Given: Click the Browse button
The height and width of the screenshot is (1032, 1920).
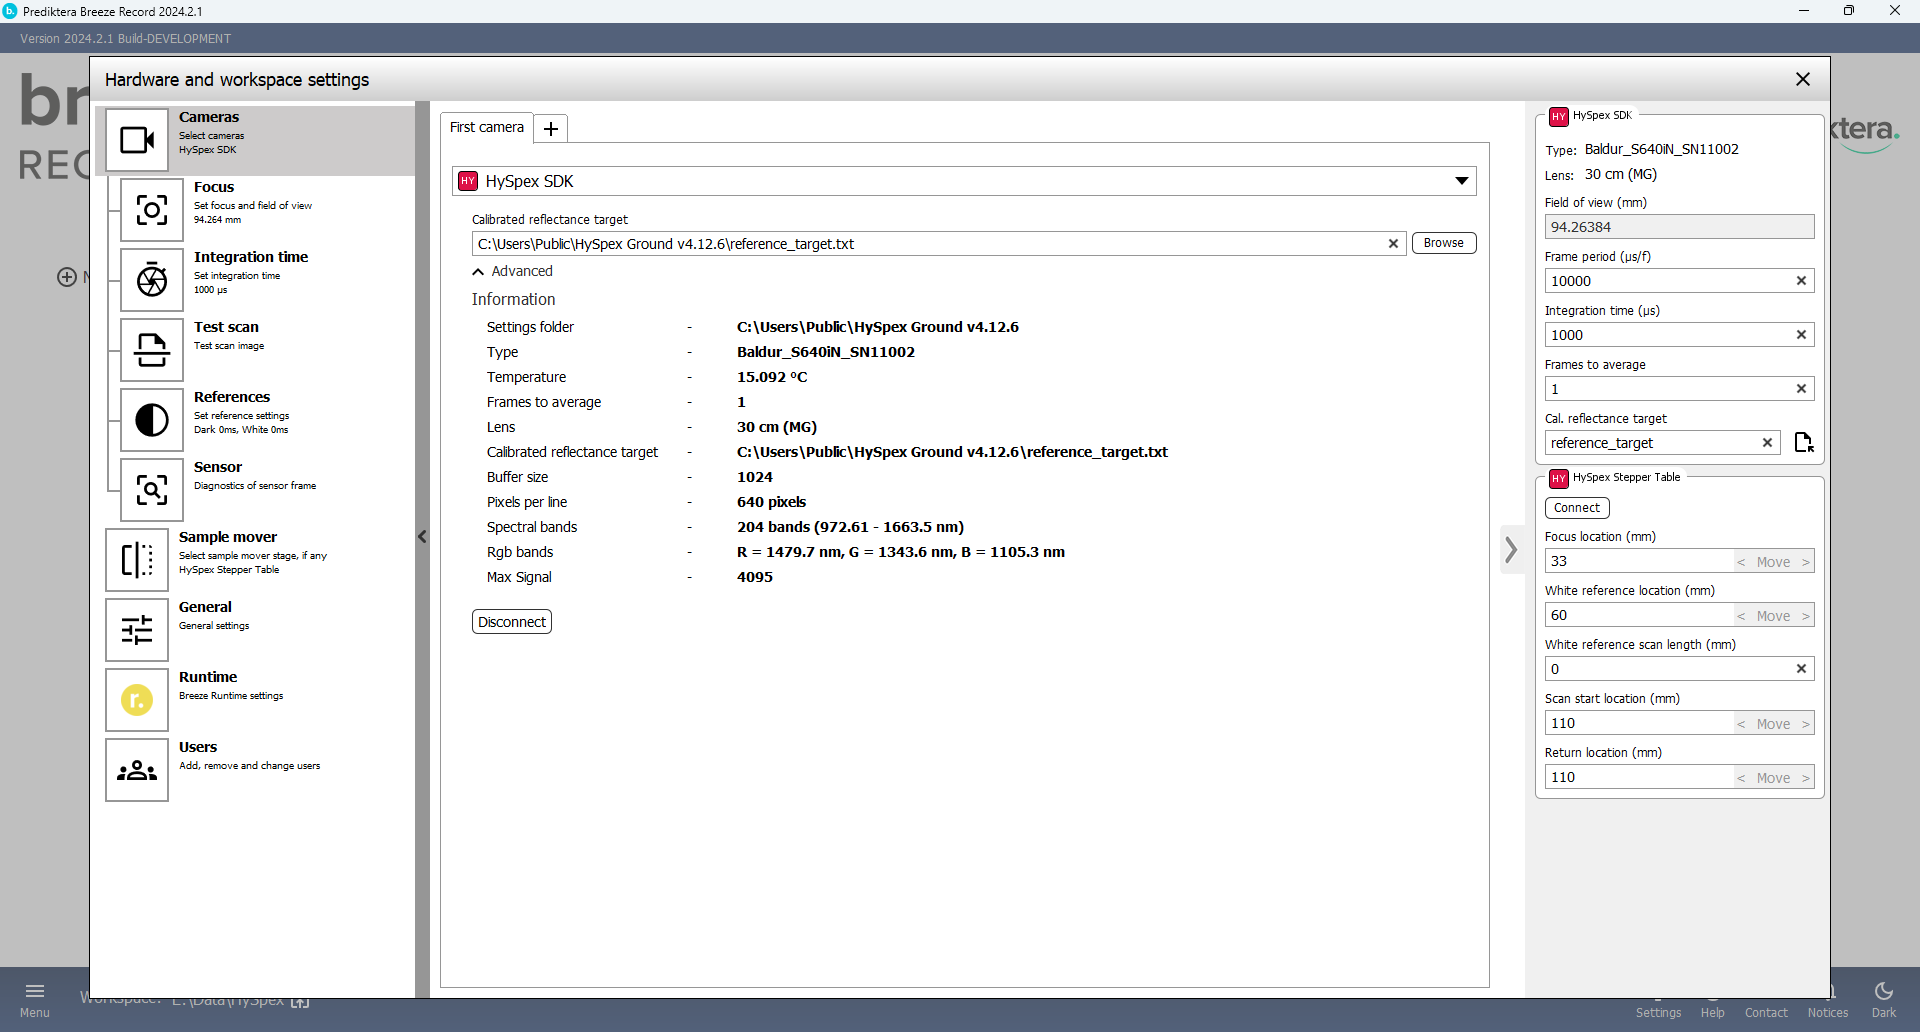Looking at the screenshot, I should [1443, 243].
